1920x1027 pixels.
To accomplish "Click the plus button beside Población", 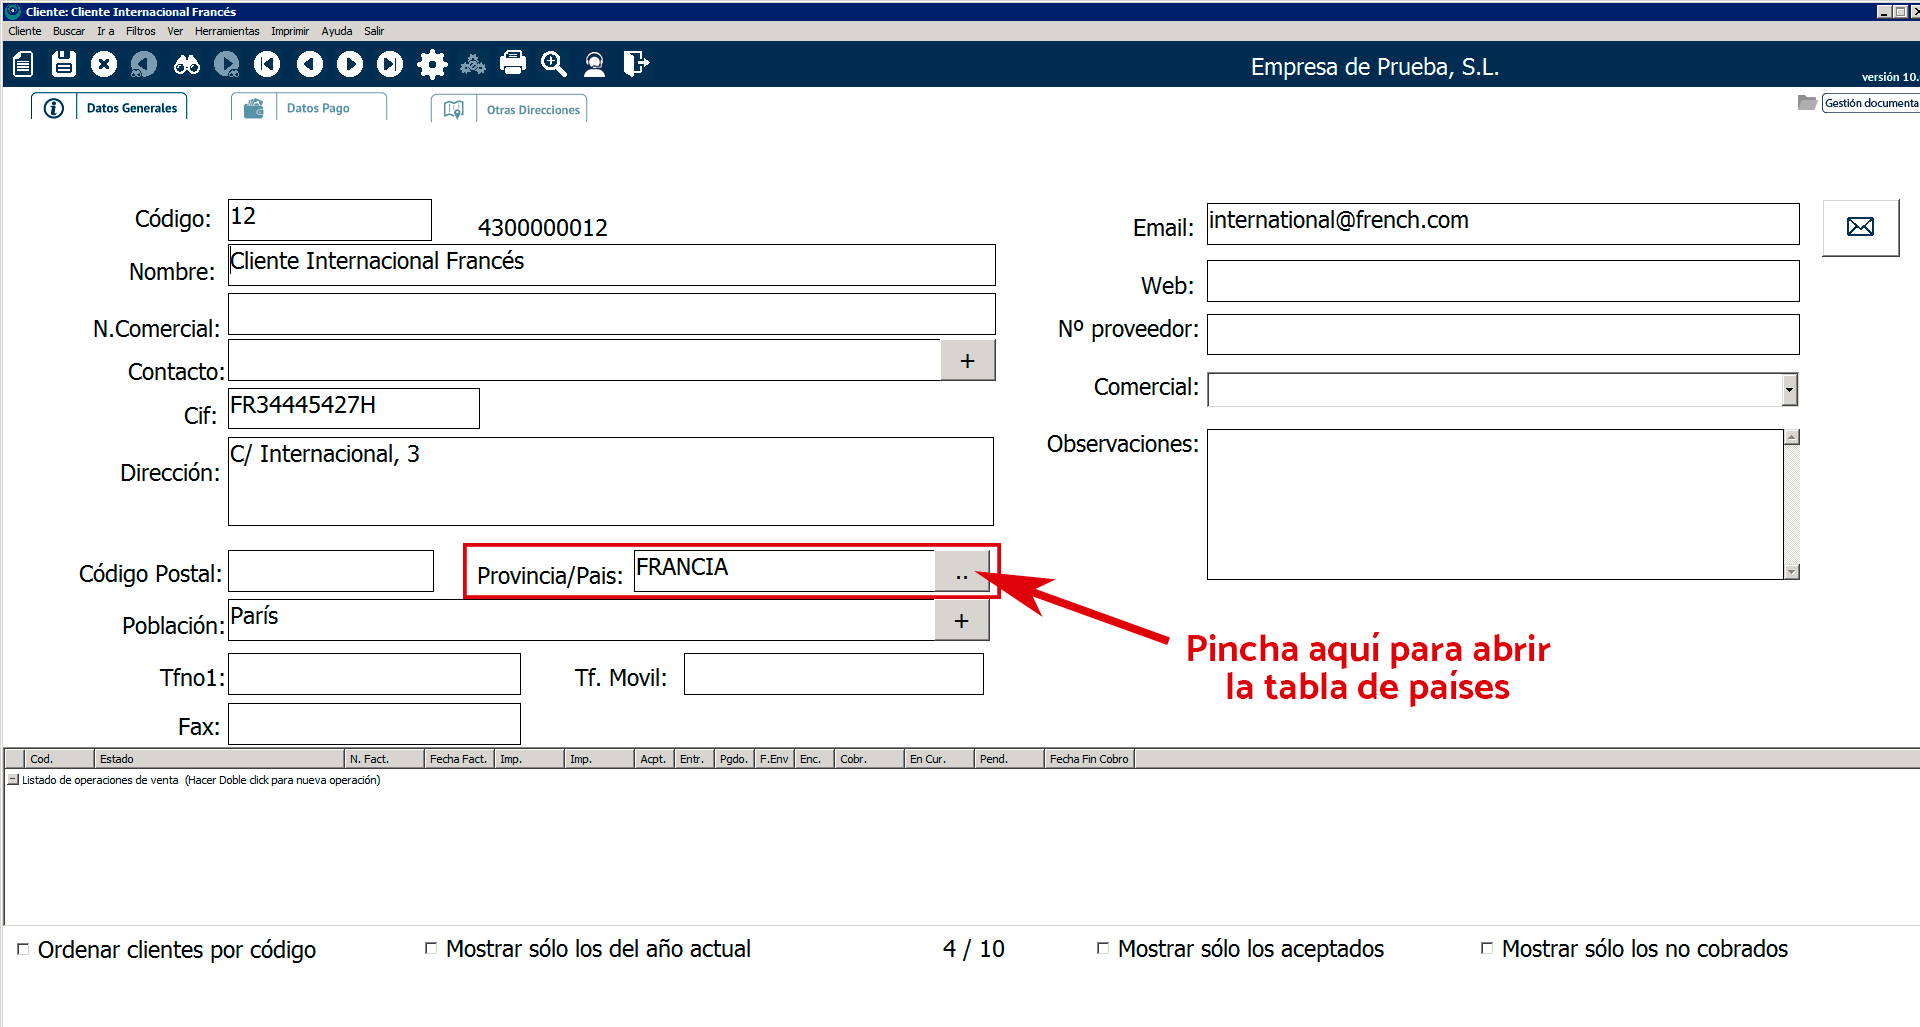I will point(961,621).
